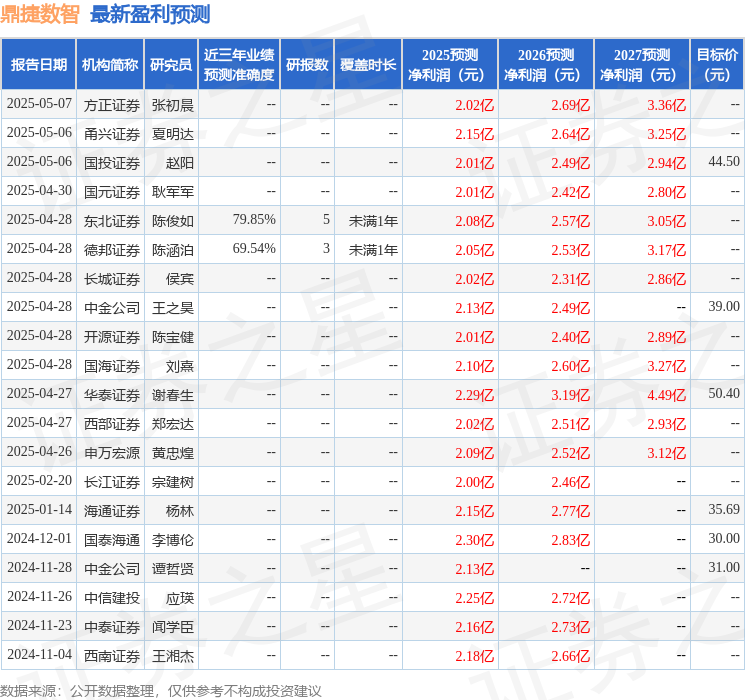
Task: Click the date 2024-11-04
Action: 39,654
